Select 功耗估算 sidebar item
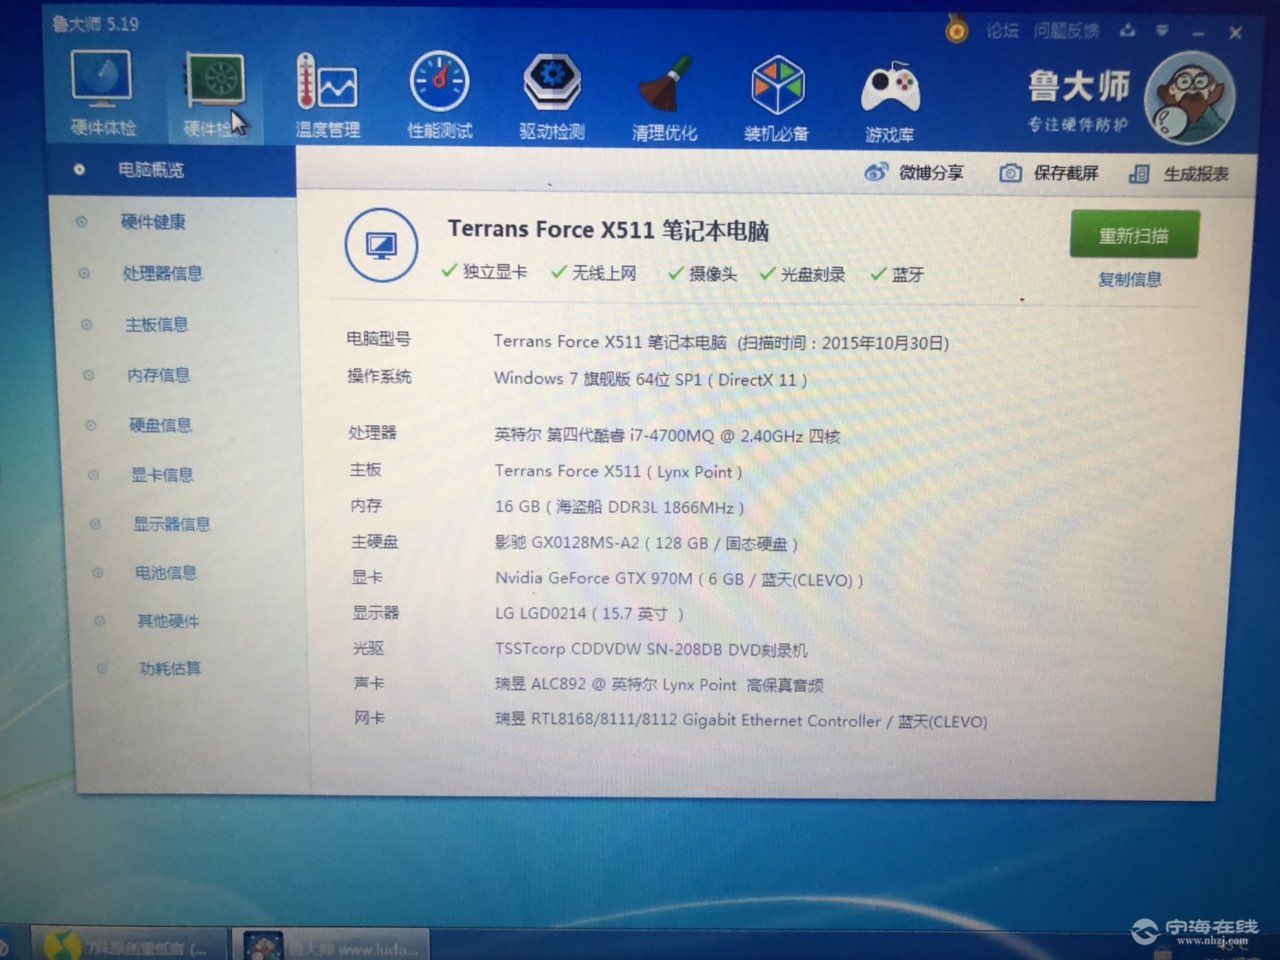The height and width of the screenshot is (960, 1280). click(170, 668)
